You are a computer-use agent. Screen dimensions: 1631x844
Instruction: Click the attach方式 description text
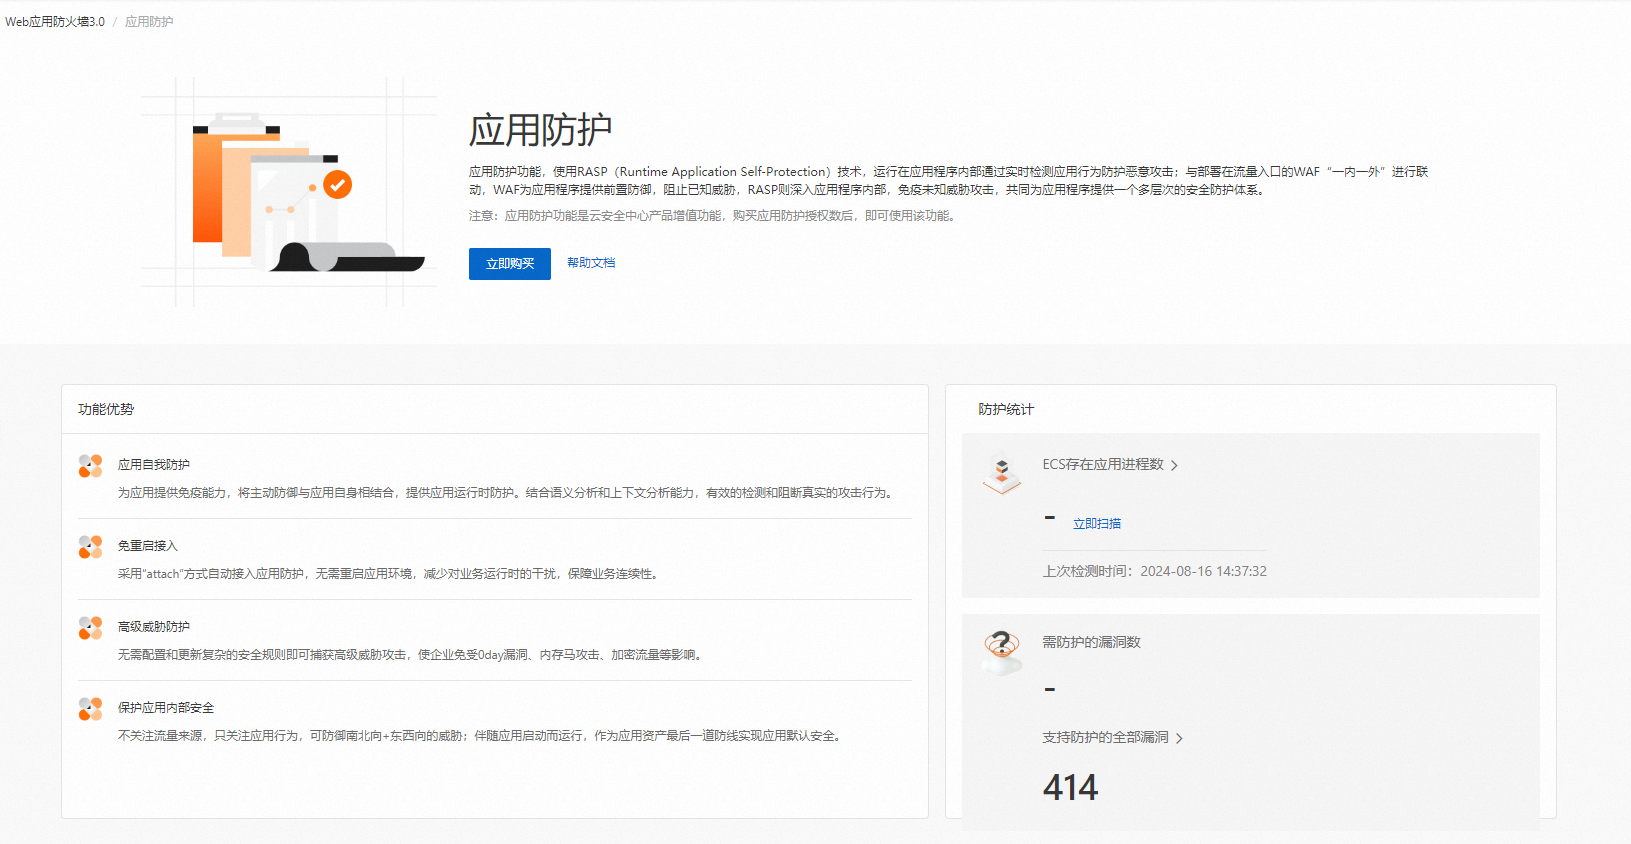click(389, 574)
